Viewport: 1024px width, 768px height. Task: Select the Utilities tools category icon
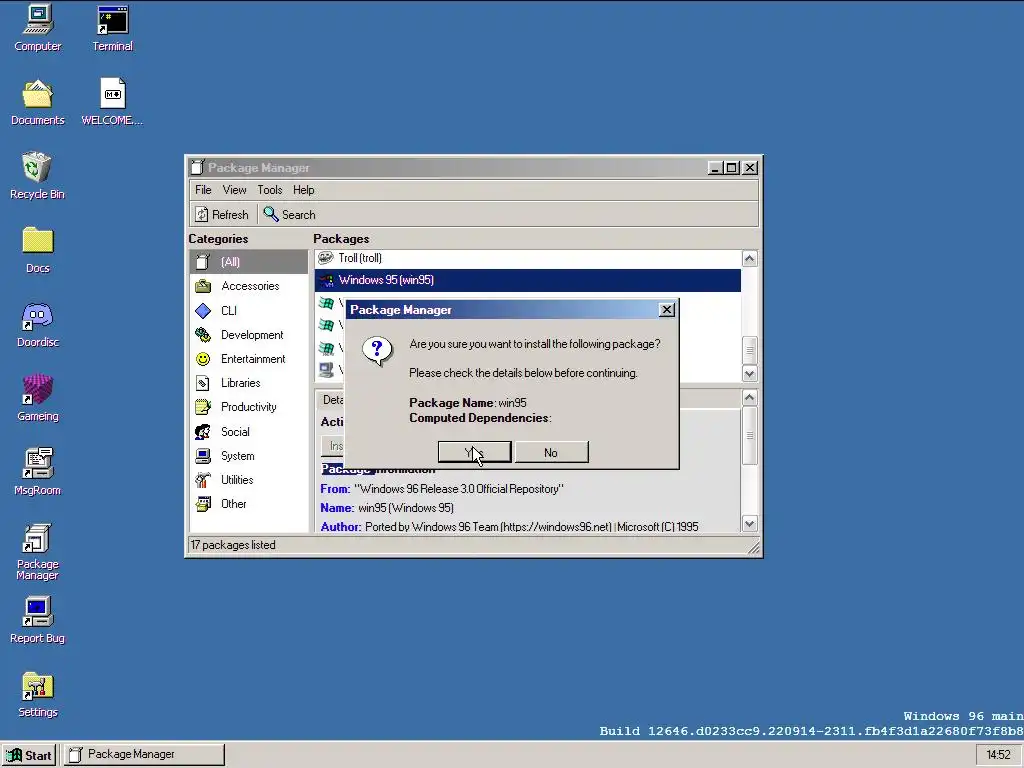pyautogui.click(x=203, y=479)
